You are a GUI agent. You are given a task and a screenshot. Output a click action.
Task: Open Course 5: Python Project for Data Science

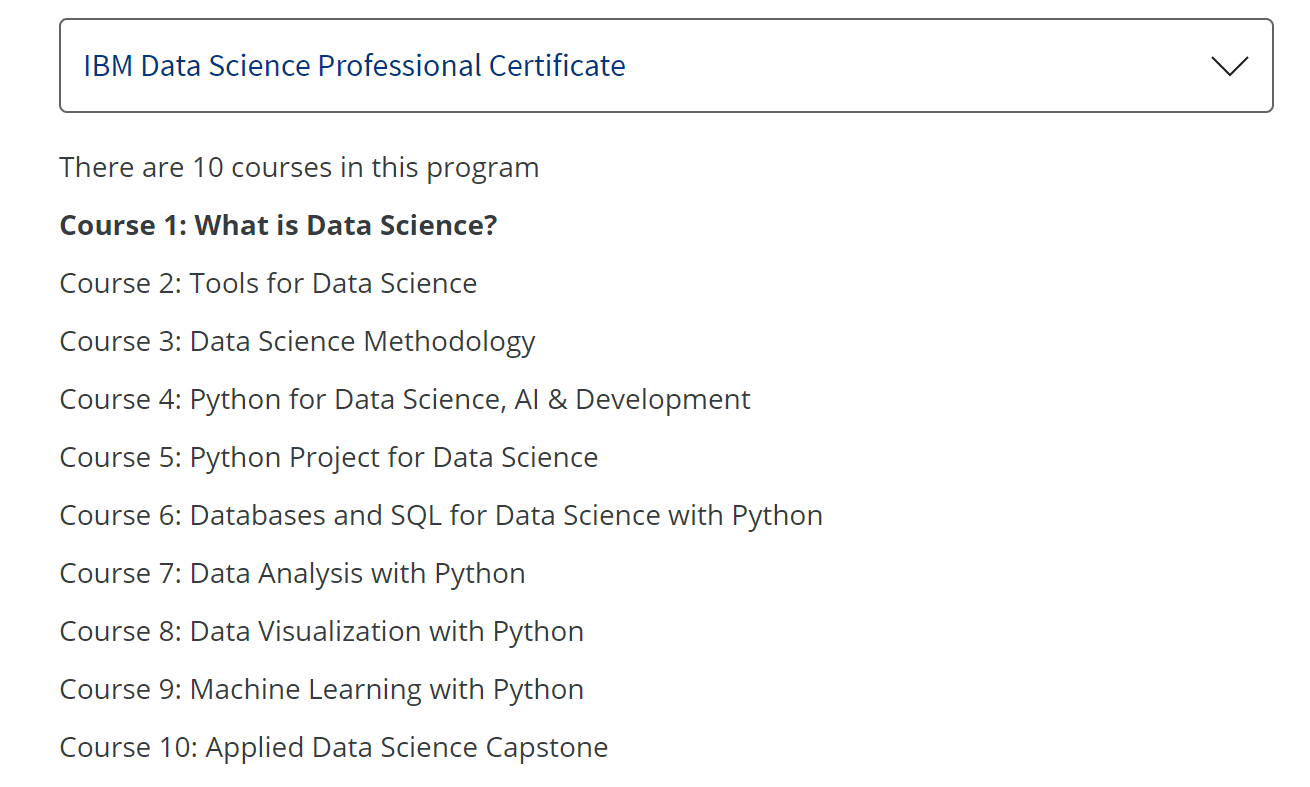point(329,457)
